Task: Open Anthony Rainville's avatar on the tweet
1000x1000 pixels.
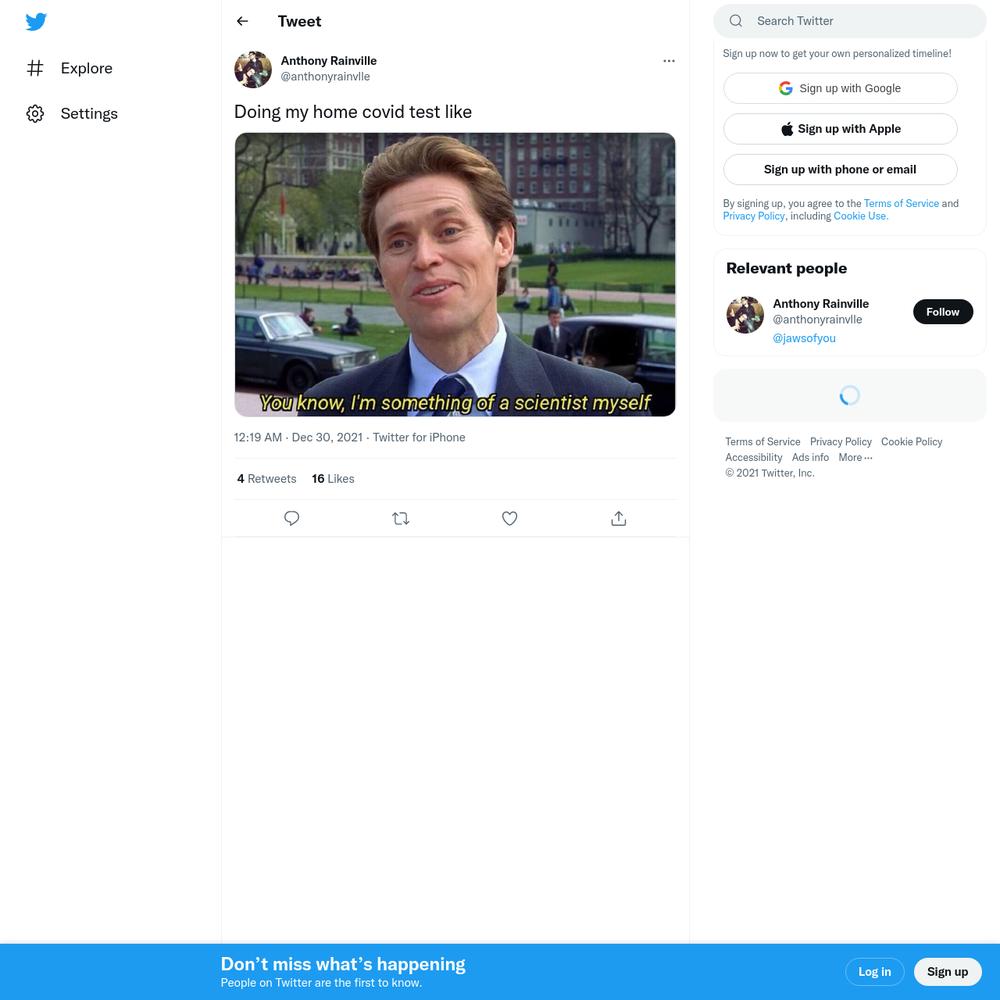Action: (253, 69)
